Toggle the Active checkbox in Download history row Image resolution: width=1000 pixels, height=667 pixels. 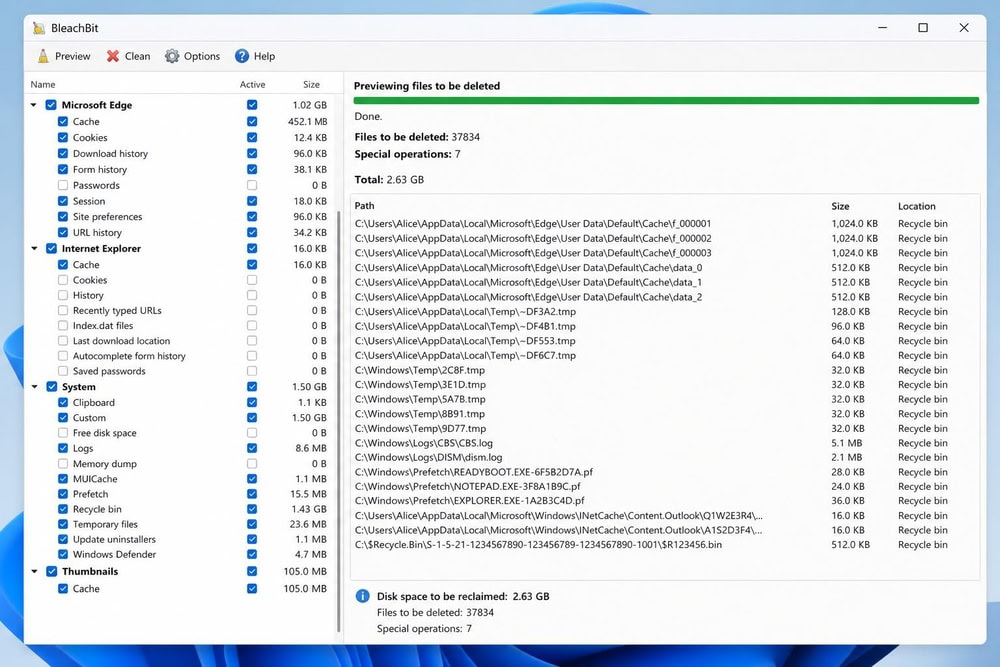[x=252, y=154]
